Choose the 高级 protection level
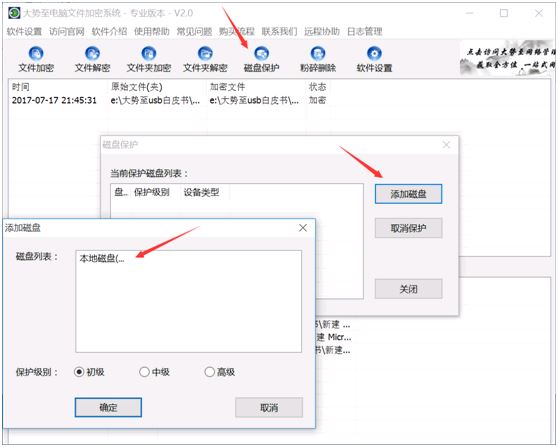This screenshot has height=447, width=558. [220, 372]
